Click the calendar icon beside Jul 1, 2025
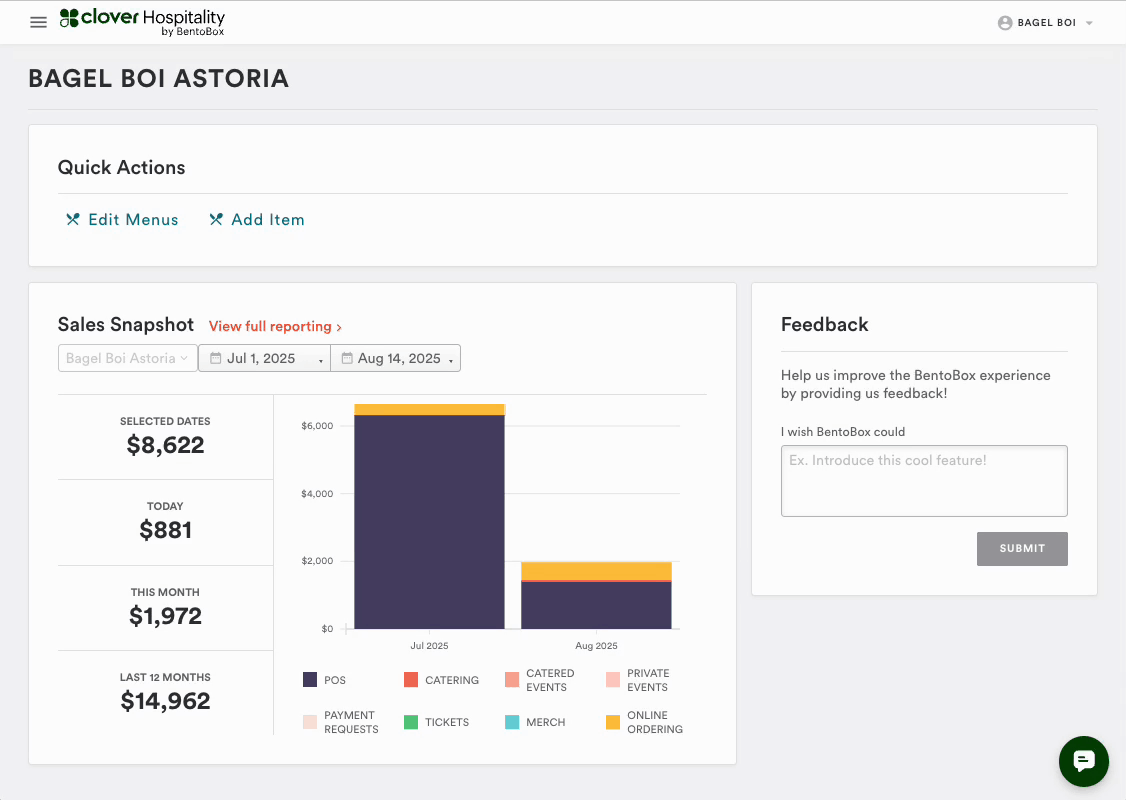The width and height of the screenshot is (1126, 800). click(x=215, y=358)
